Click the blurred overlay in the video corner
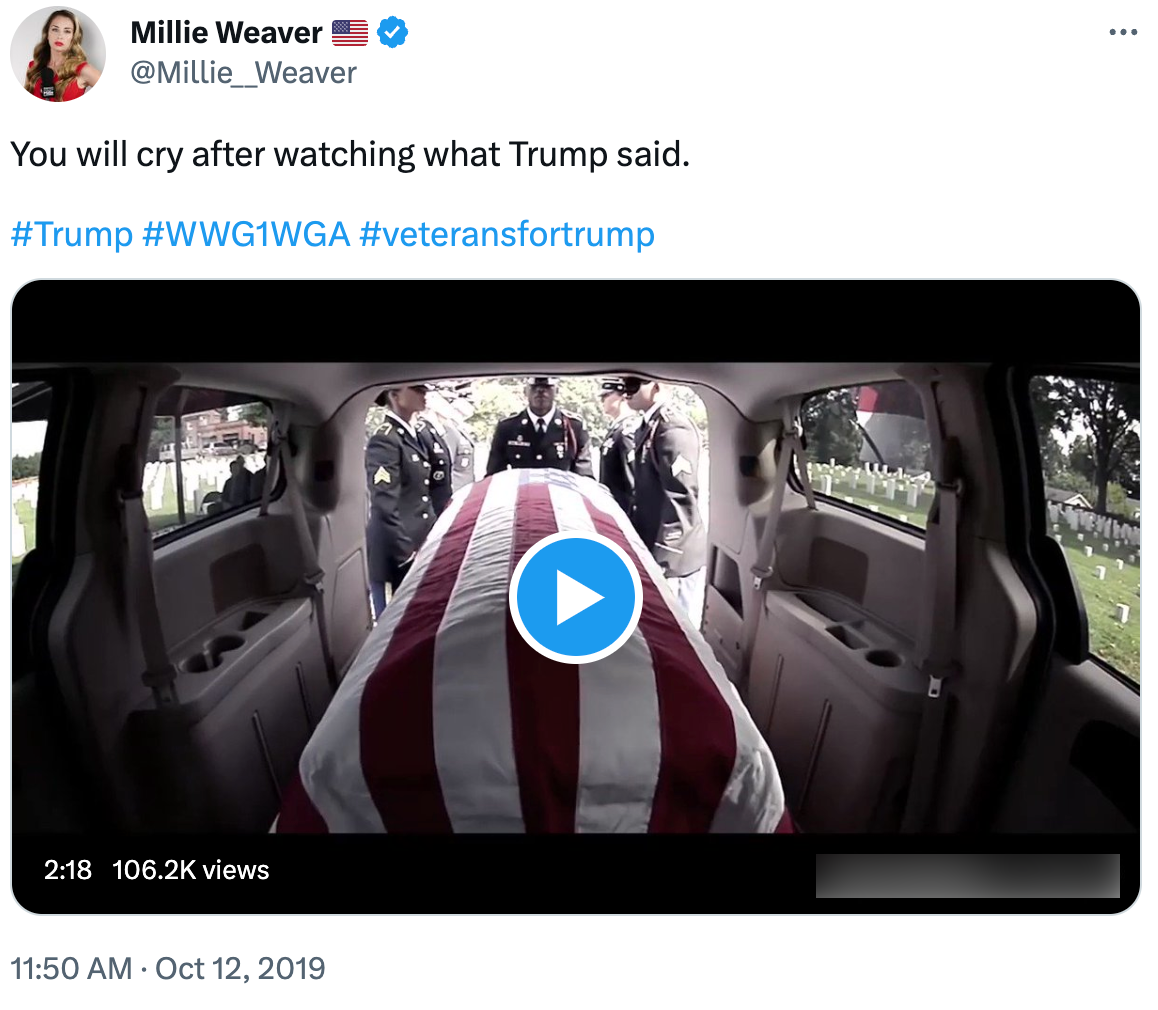This screenshot has height=1010, width=1158. click(x=966, y=874)
